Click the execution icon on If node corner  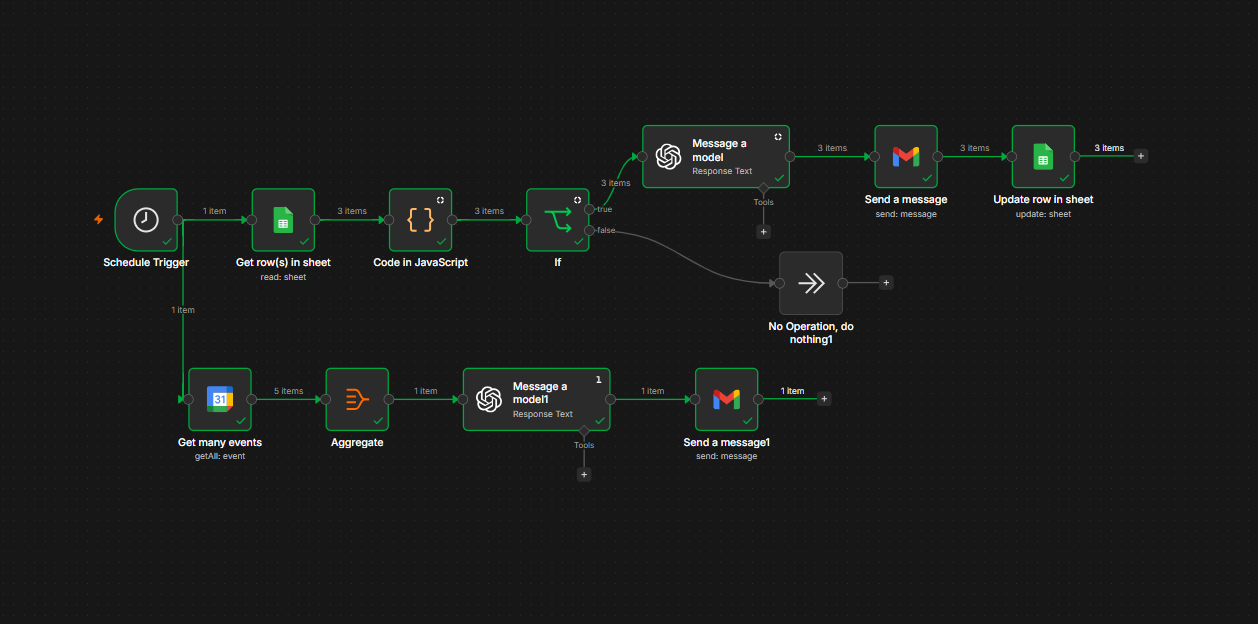(577, 199)
